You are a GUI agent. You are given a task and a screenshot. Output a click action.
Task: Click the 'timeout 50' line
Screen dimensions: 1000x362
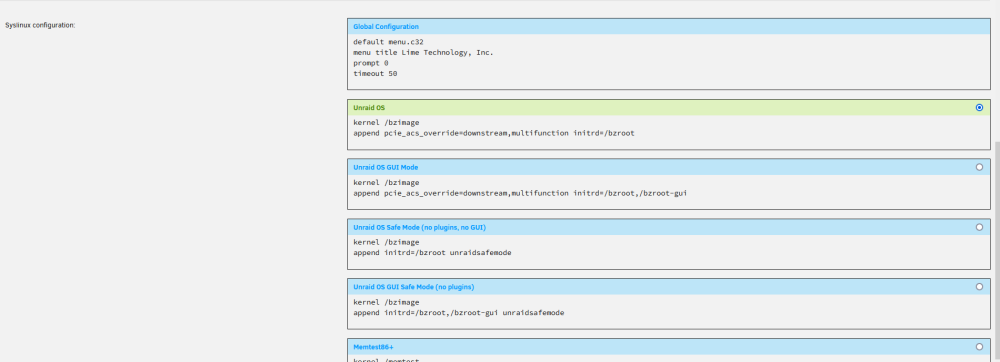click(x=376, y=73)
